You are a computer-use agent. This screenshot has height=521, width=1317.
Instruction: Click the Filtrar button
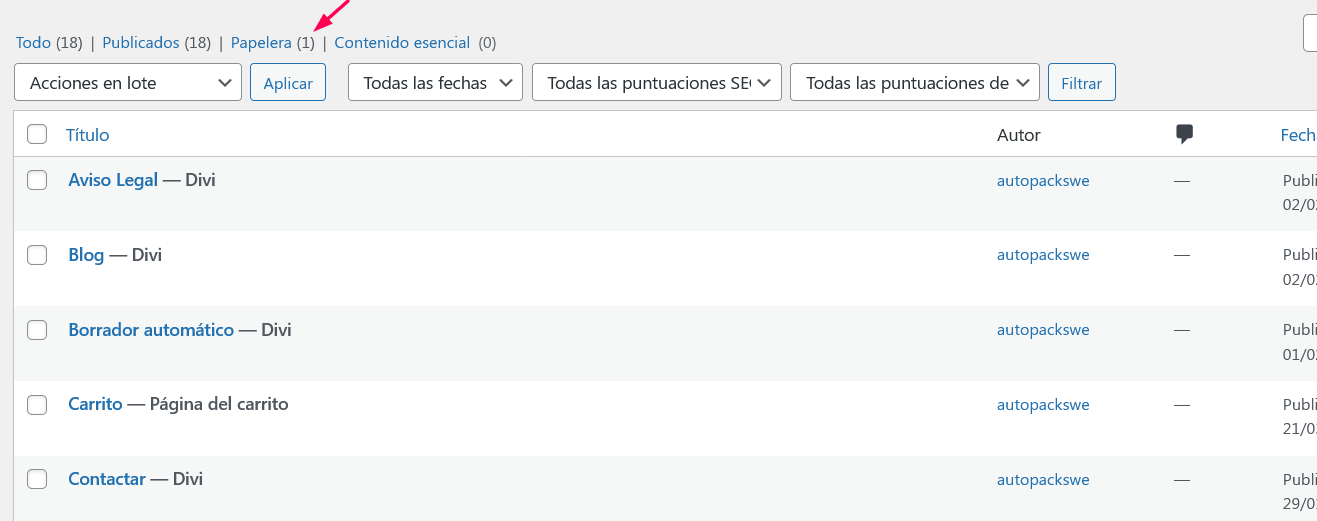pyautogui.click(x=1081, y=82)
